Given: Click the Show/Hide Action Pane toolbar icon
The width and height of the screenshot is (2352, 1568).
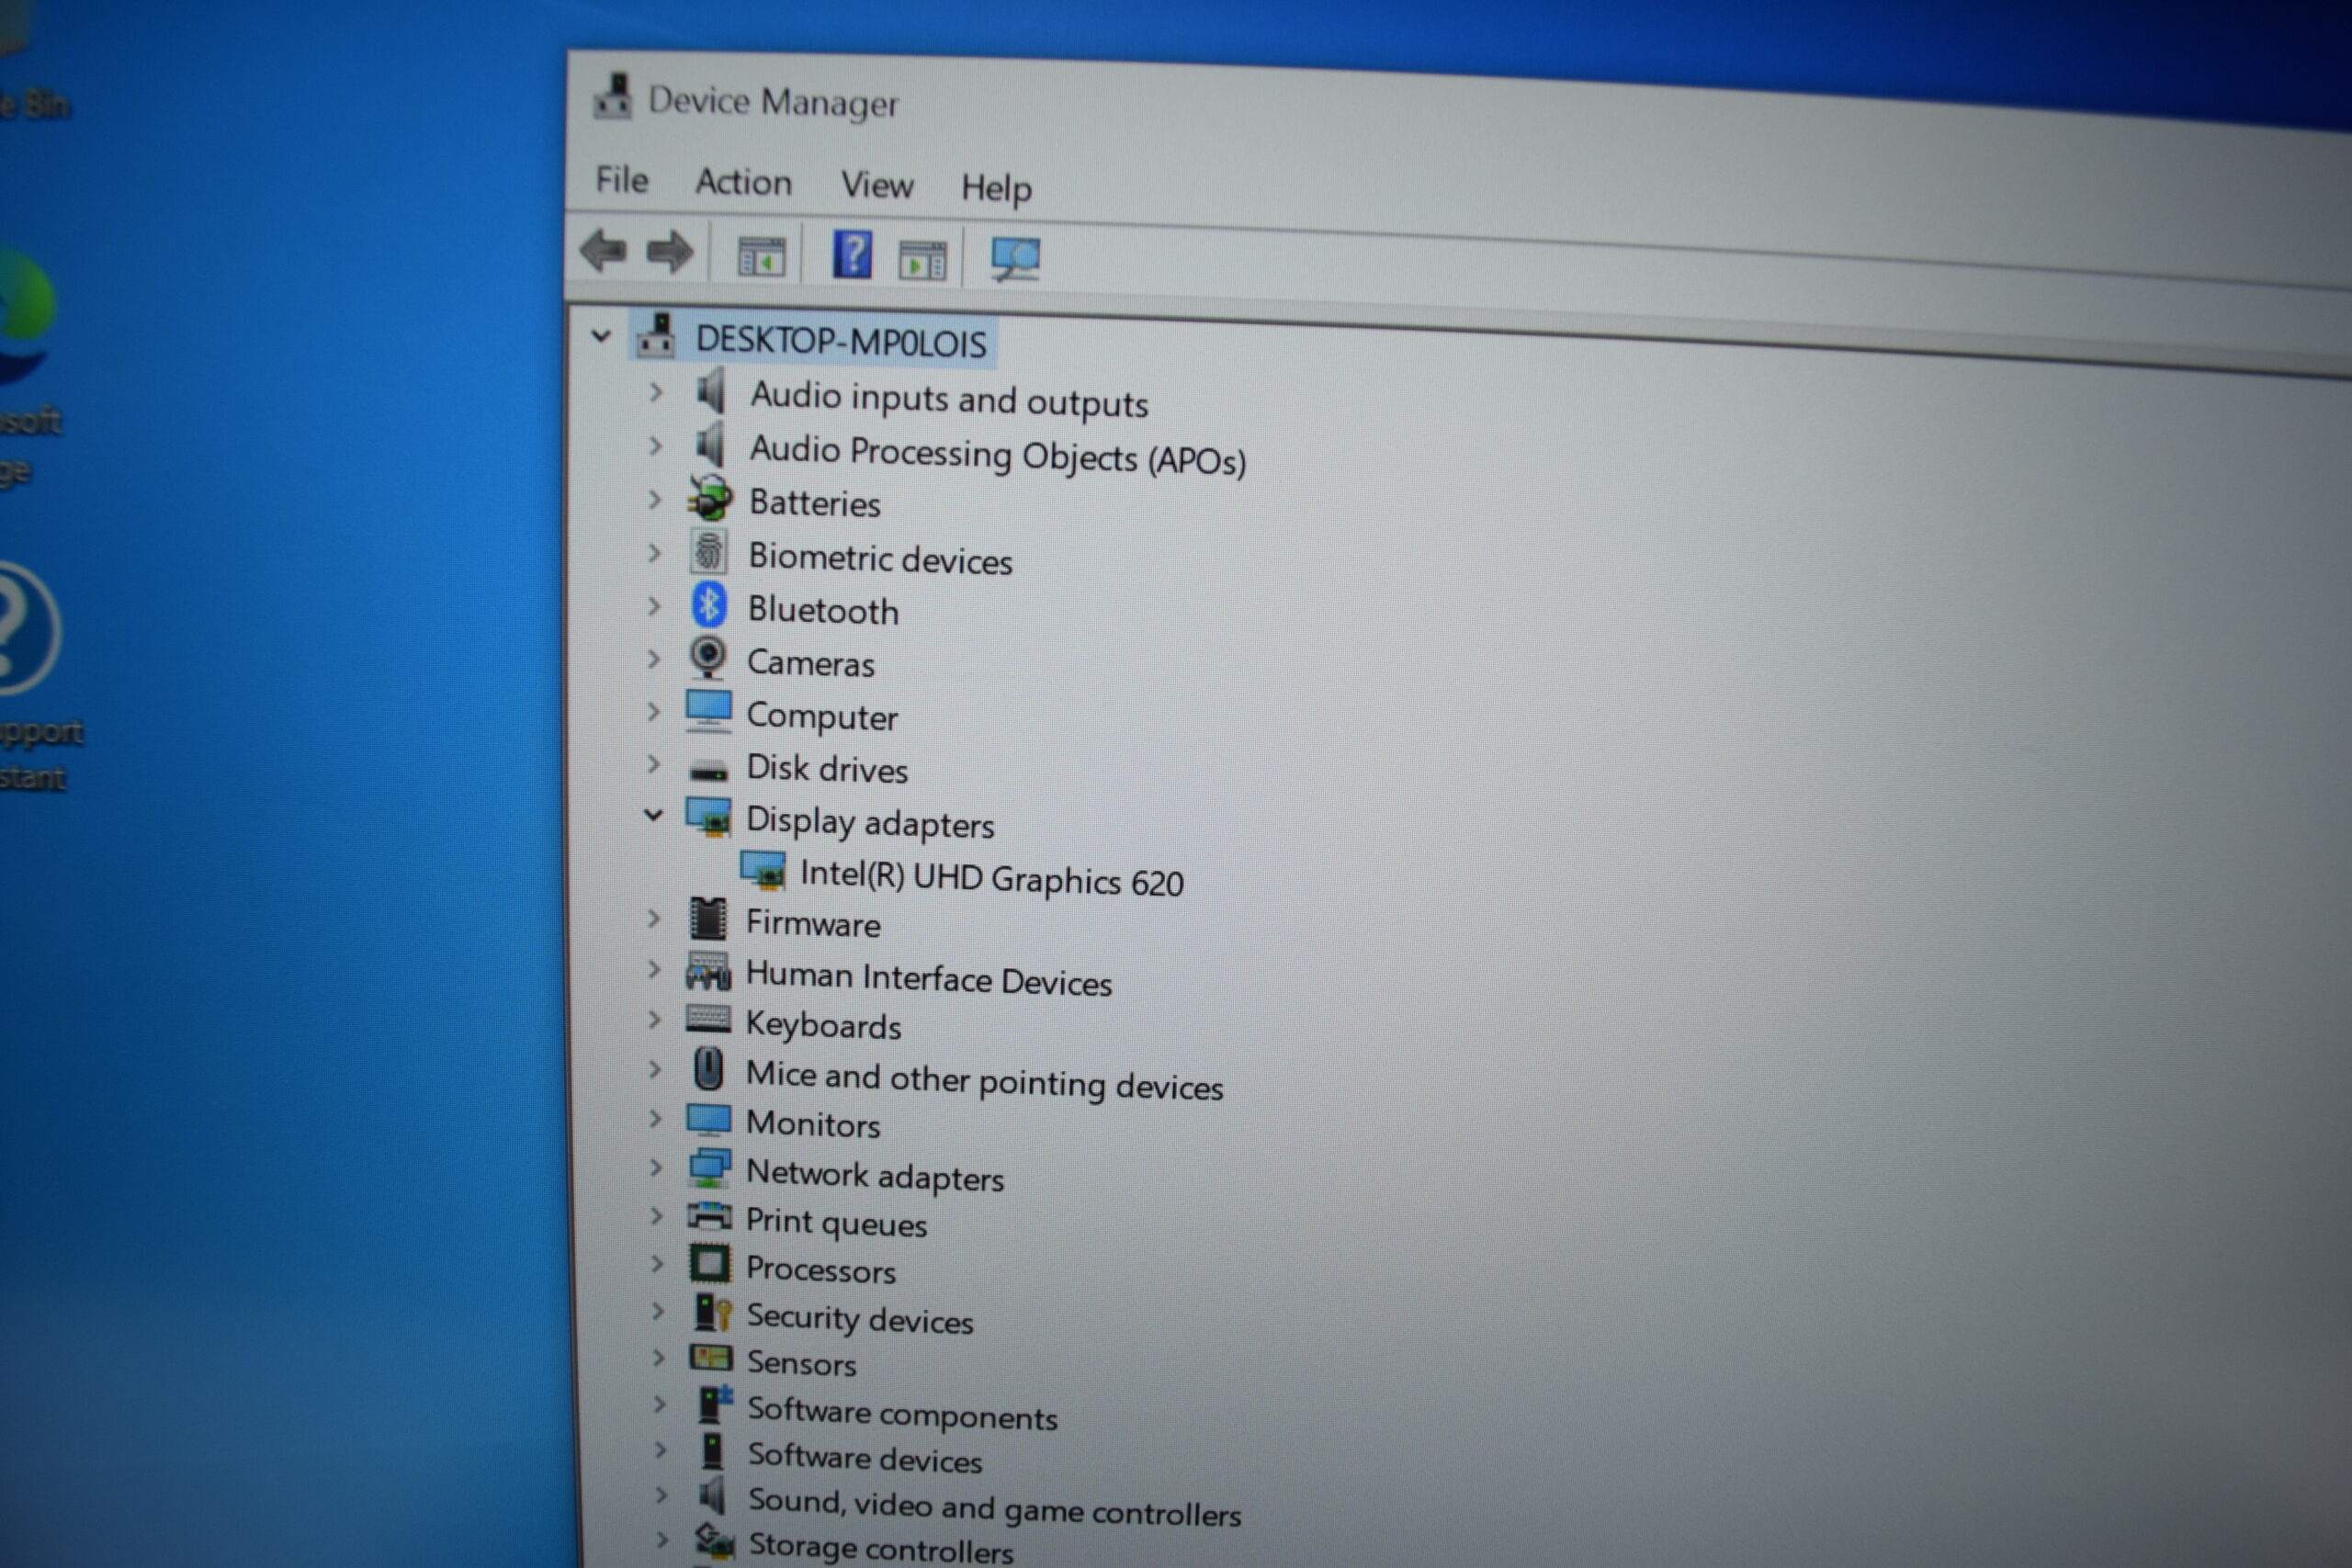Looking at the screenshot, I should pos(922,261).
